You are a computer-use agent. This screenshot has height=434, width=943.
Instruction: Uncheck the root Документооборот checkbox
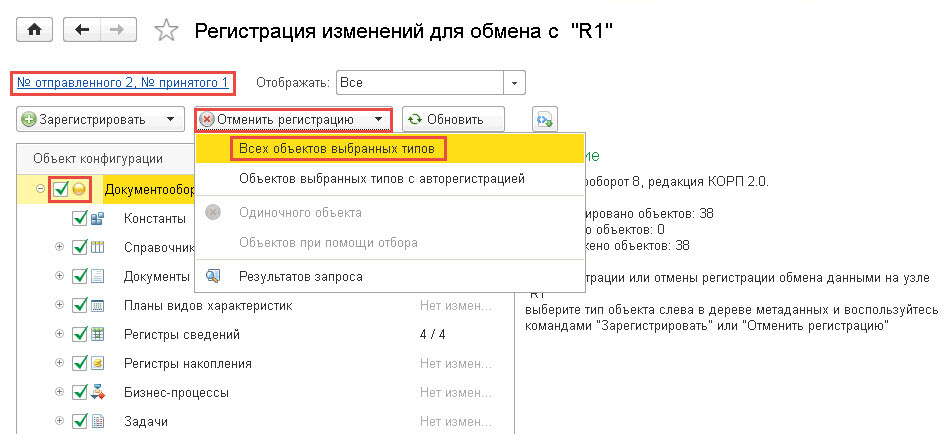(61, 189)
